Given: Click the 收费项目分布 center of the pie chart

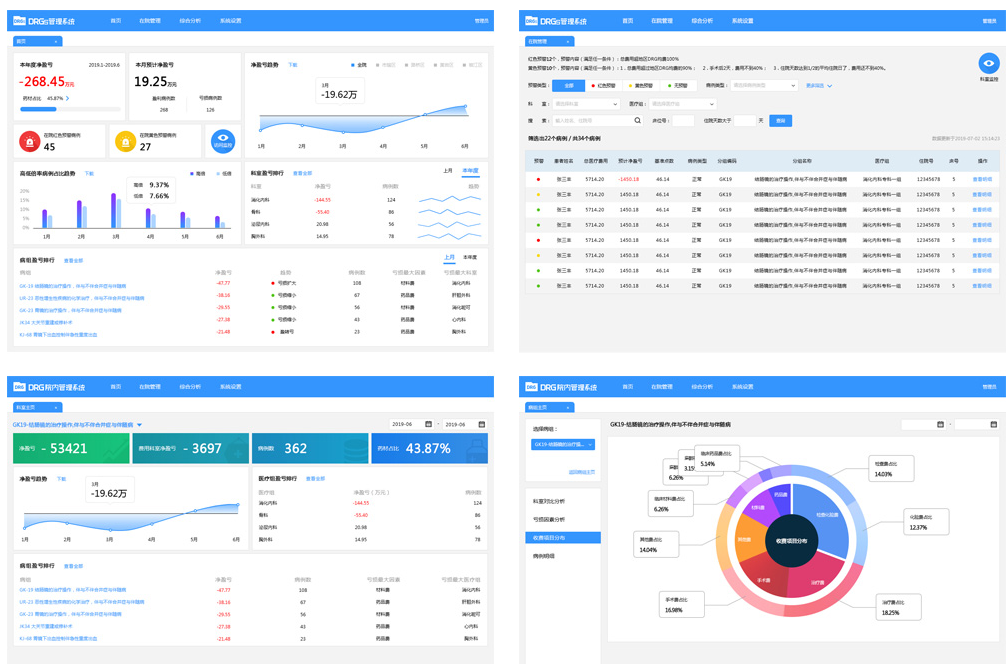Looking at the screenshot, I should (x=791, y=541).
